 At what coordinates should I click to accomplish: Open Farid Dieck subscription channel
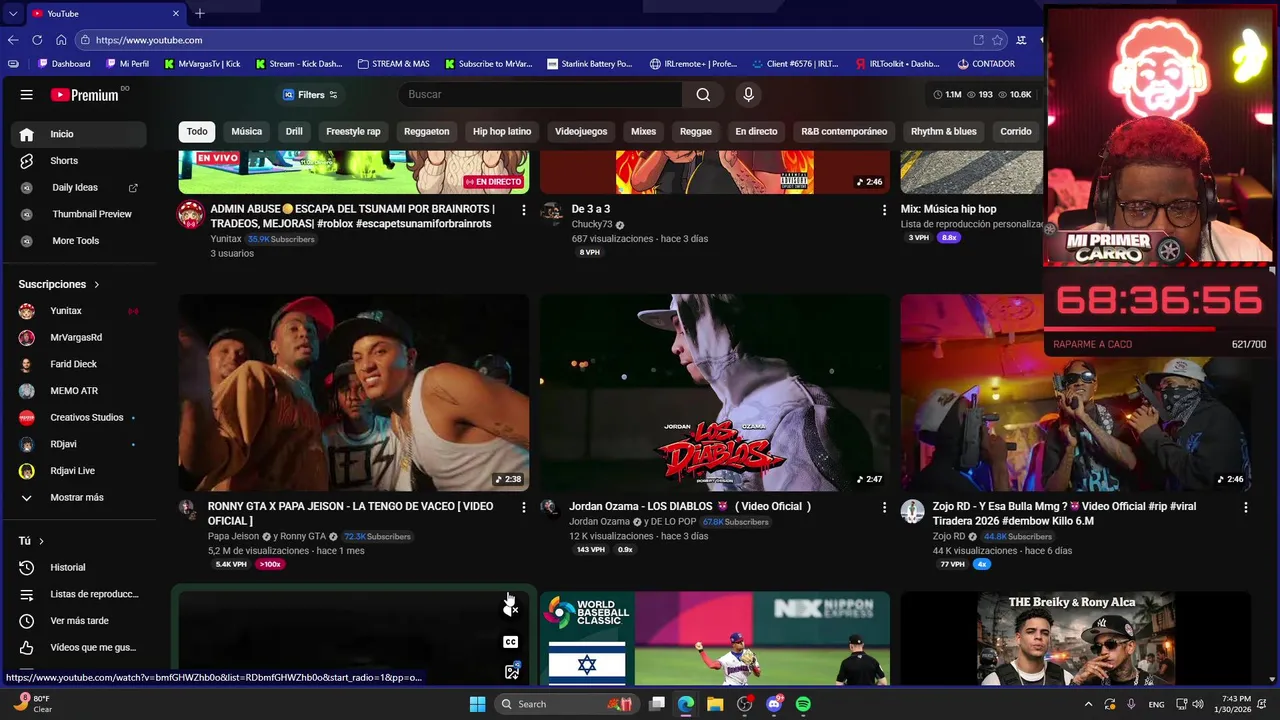click(x=79, y=364)
